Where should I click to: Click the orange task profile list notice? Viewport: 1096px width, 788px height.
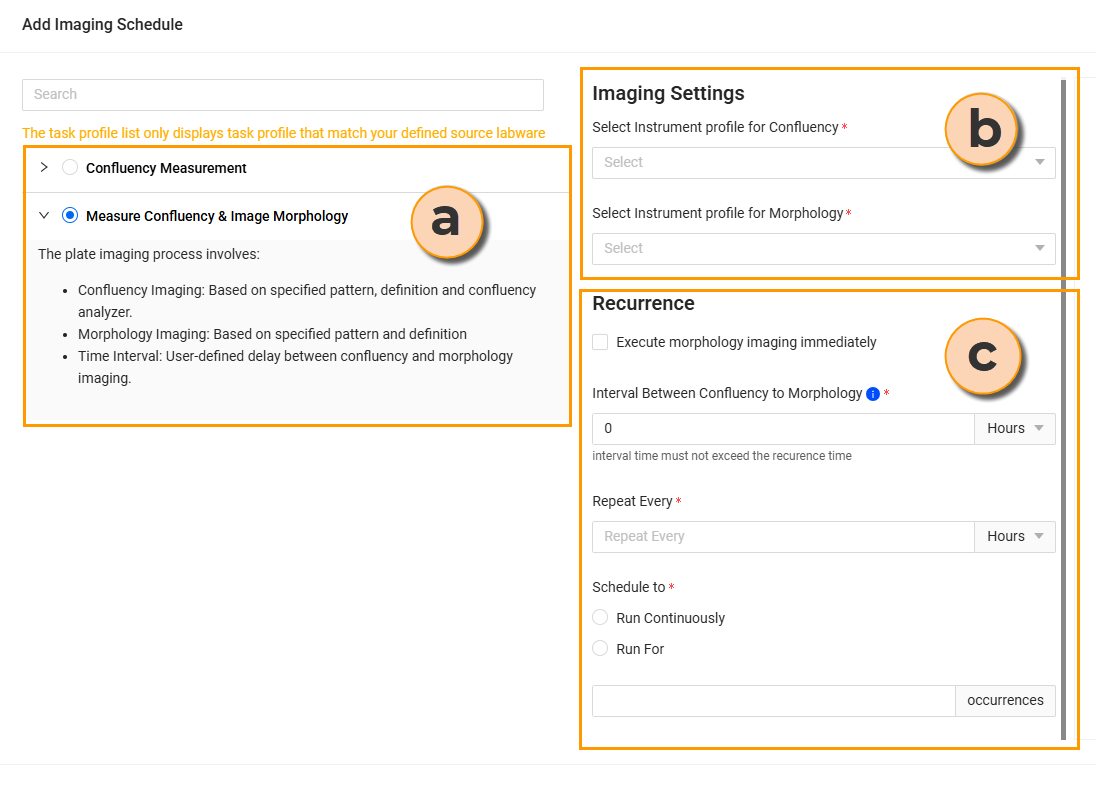tap(284, 133)
